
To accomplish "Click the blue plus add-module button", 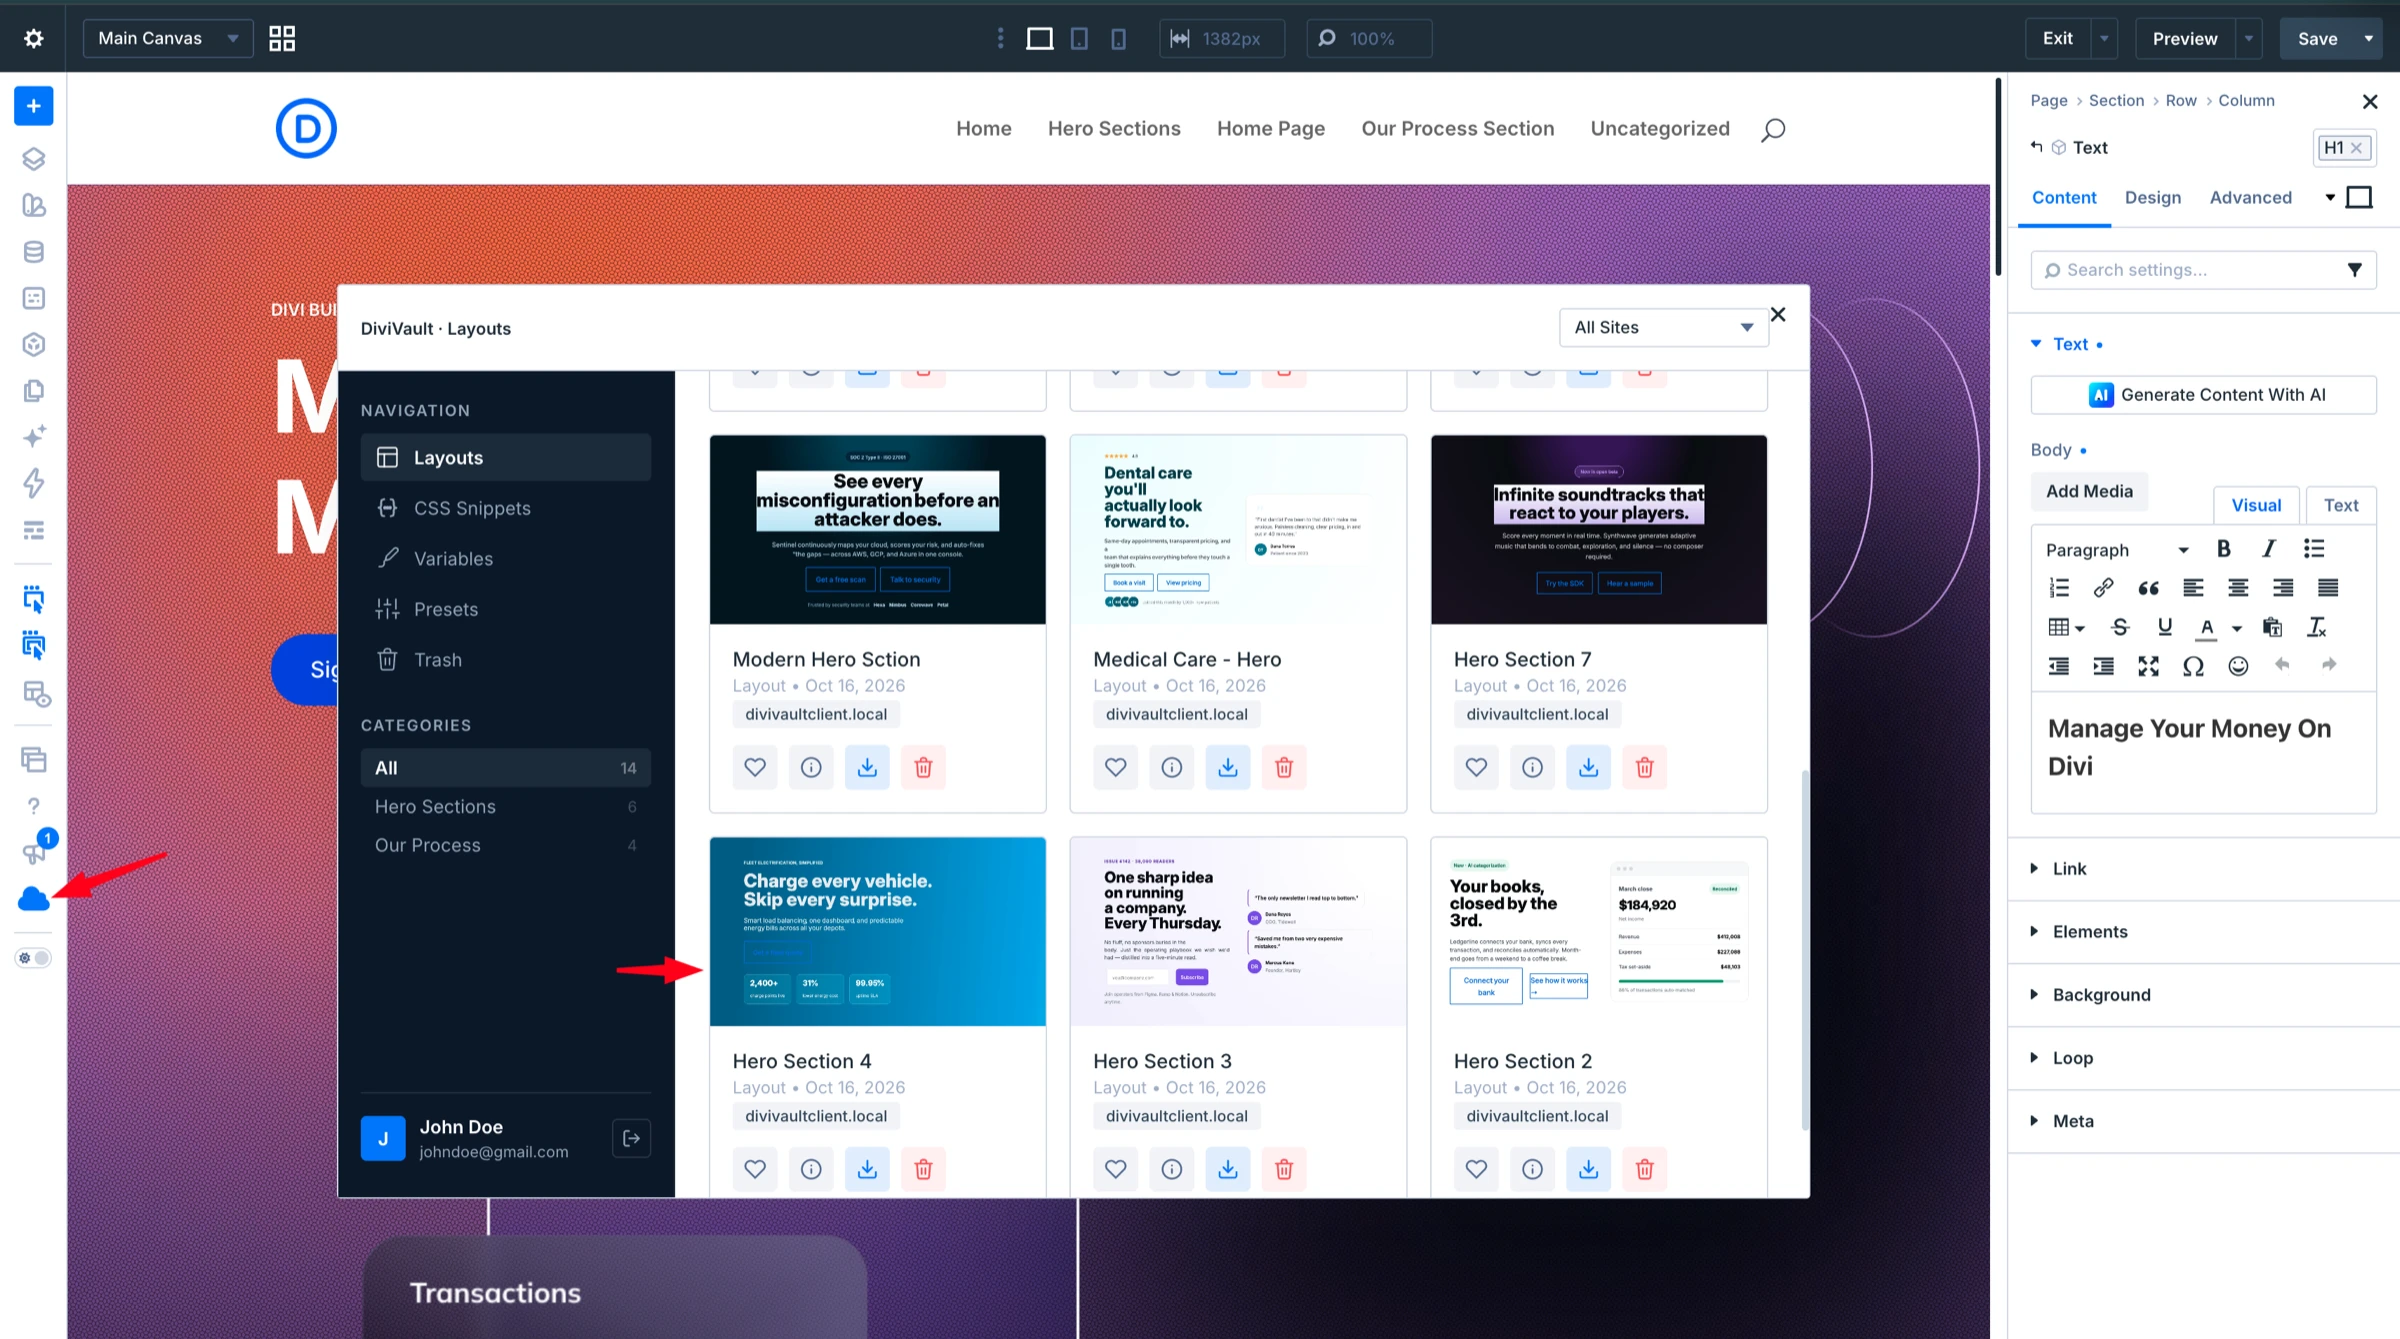I will coord(33,106).
